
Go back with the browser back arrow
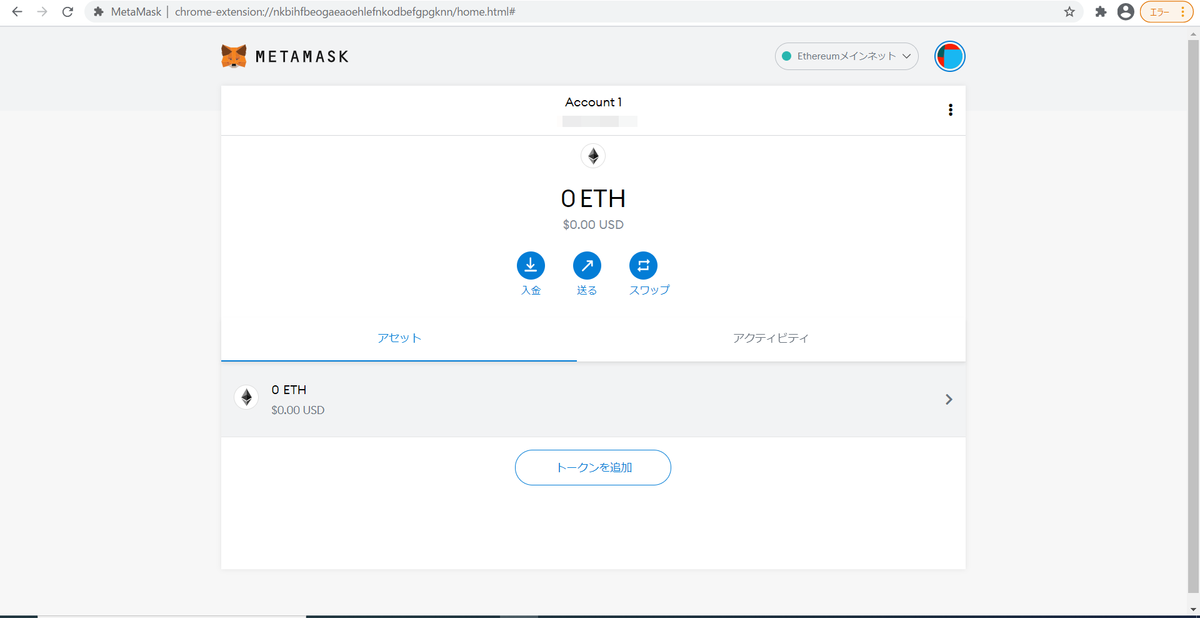pos(17,12)
